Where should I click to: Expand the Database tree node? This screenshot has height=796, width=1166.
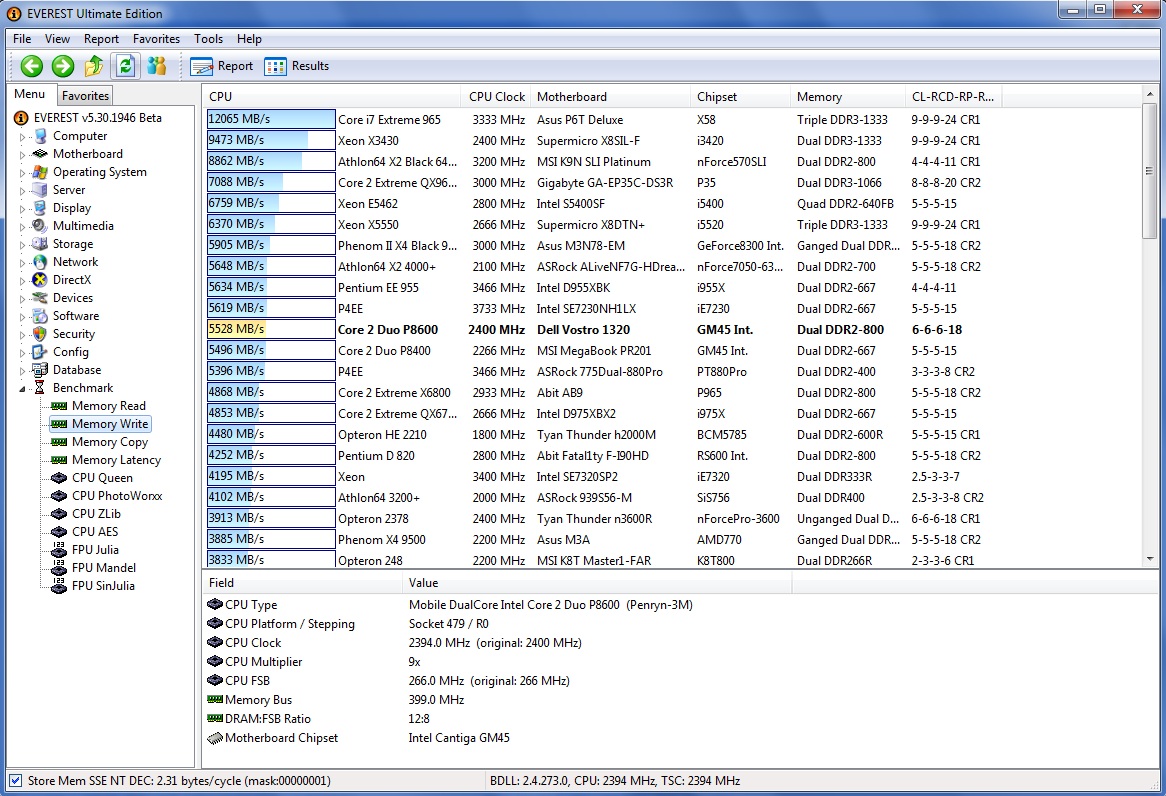[x=22, y=370]
